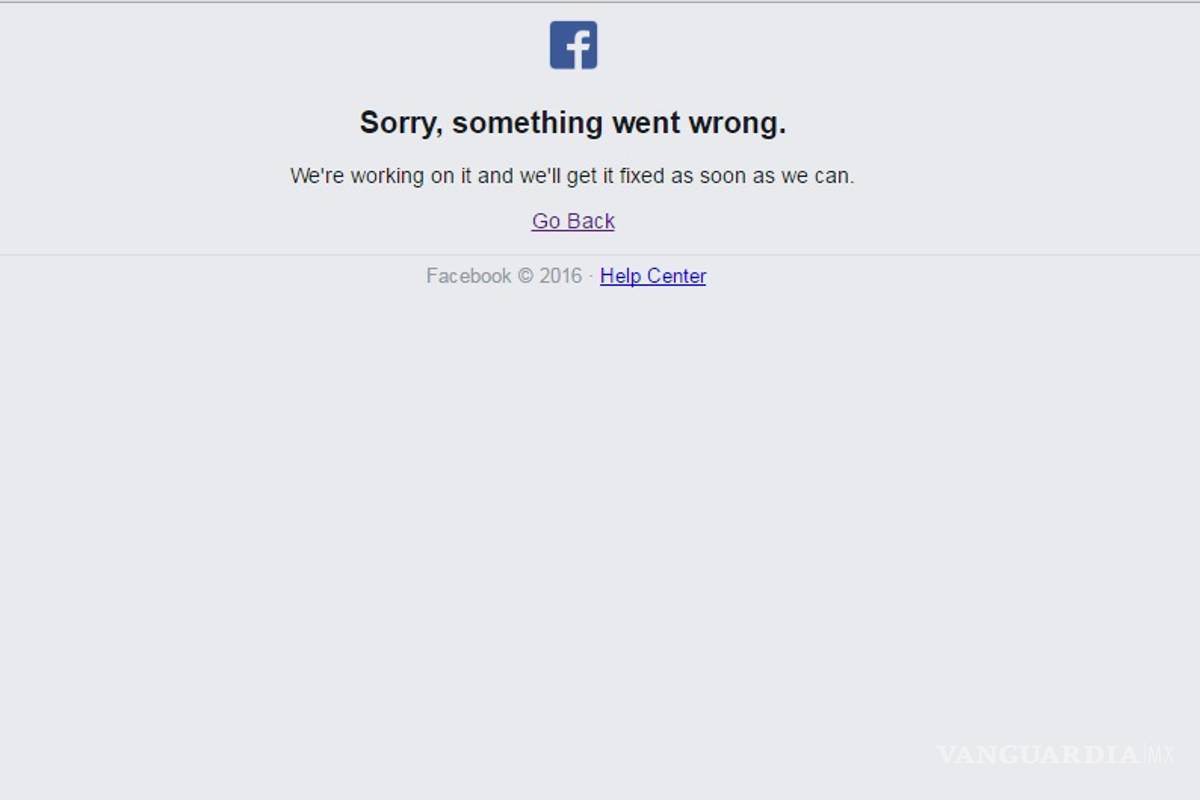Click the white 'f' letter inside logo

point(578,48)
